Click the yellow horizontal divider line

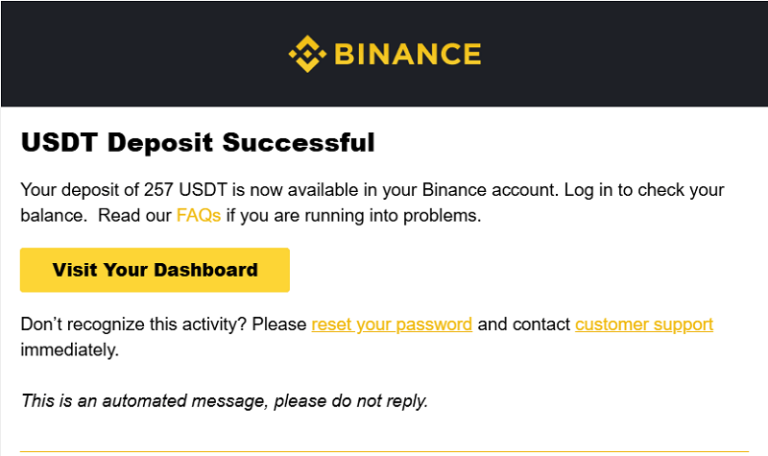(x=384, y=452)
